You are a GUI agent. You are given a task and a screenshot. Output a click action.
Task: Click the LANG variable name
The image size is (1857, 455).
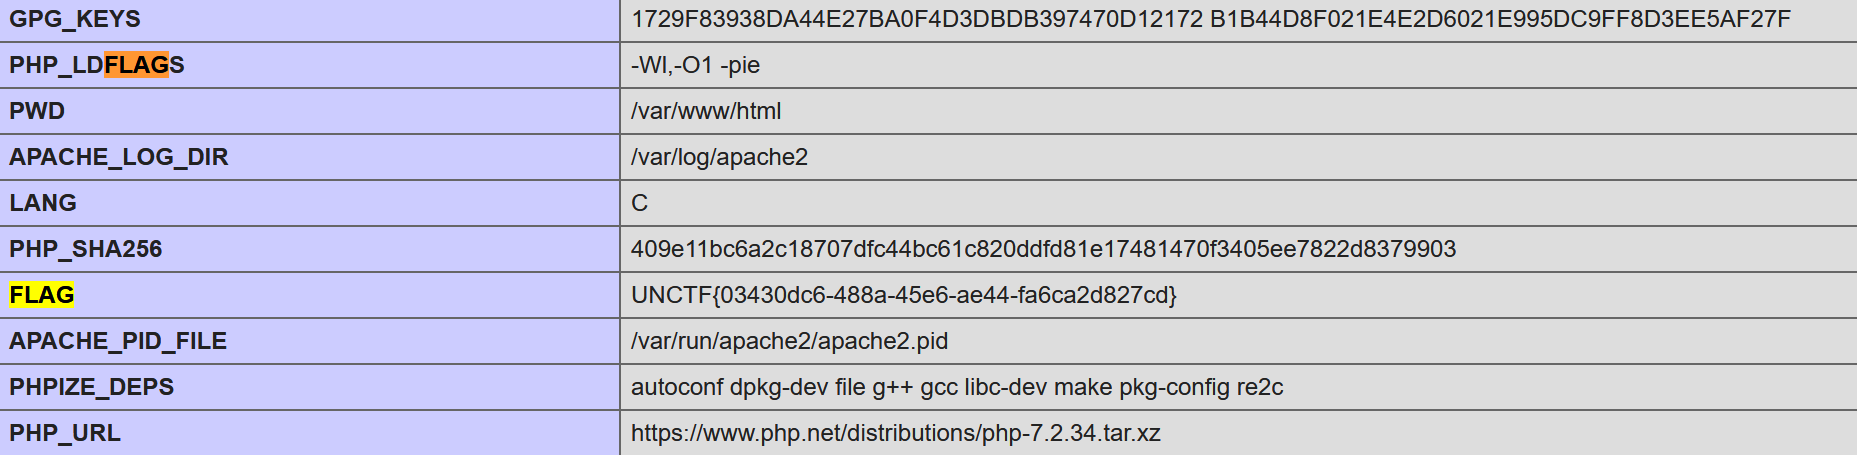coord(43,203)
